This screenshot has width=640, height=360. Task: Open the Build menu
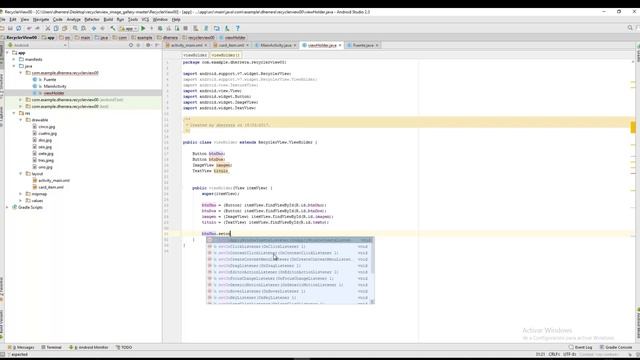(x=108, y=20)
